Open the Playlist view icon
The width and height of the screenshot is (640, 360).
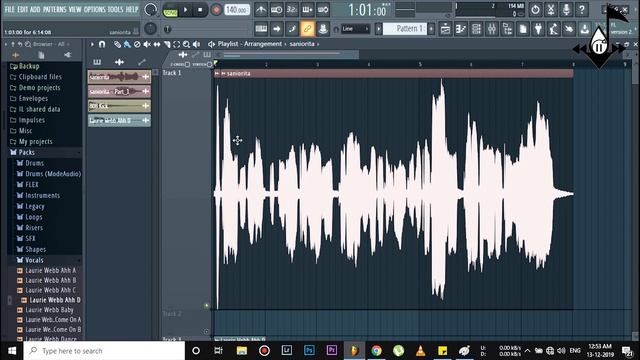click(445, 29)
